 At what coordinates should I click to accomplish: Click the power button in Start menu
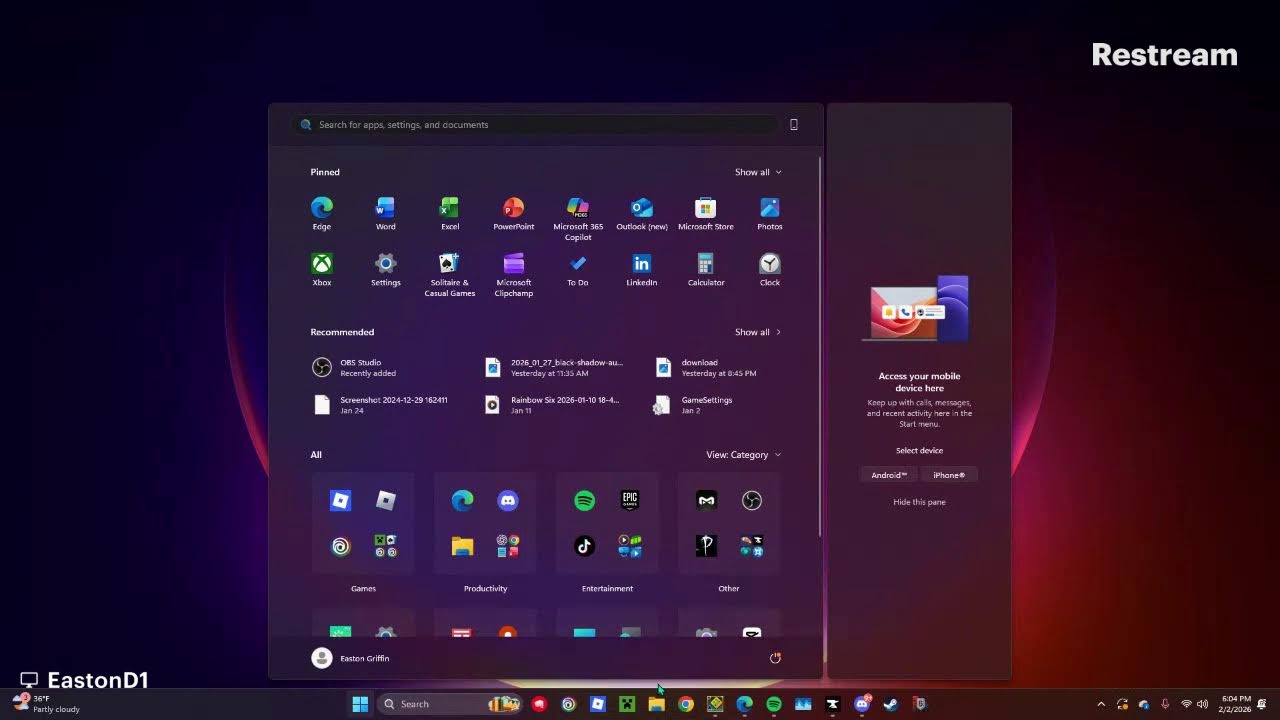775,658
